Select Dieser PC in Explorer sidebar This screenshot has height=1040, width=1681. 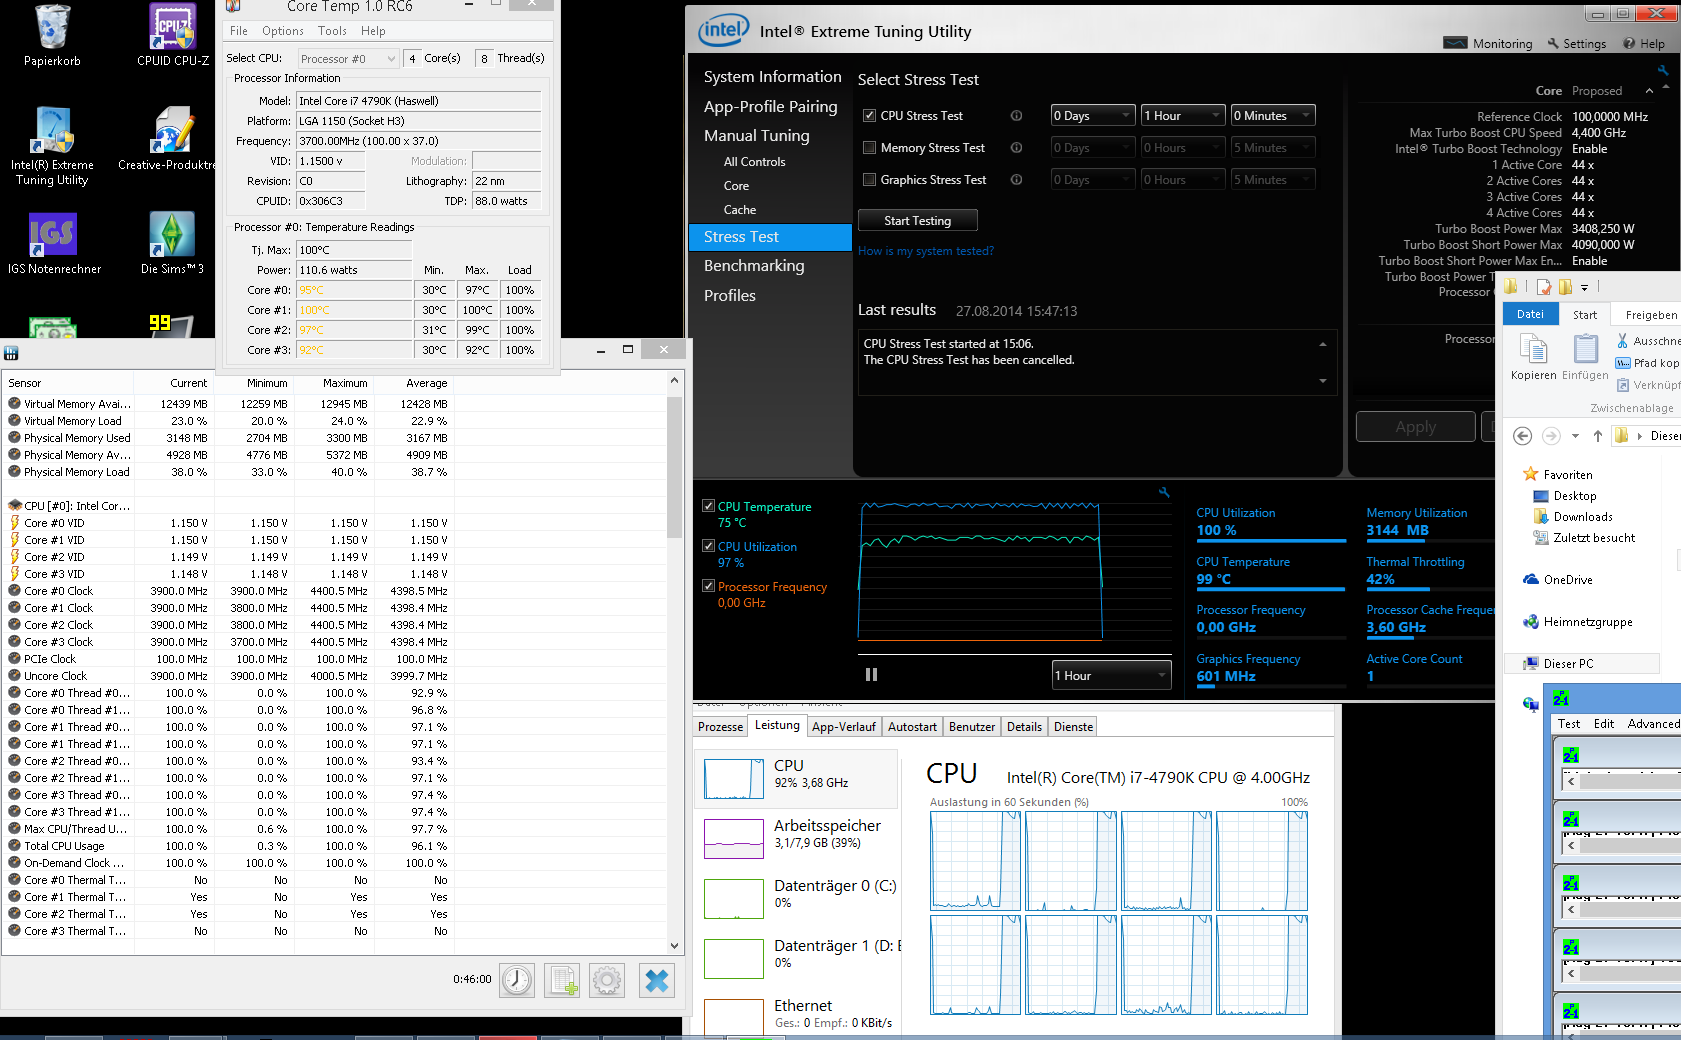pos(1582,664)
